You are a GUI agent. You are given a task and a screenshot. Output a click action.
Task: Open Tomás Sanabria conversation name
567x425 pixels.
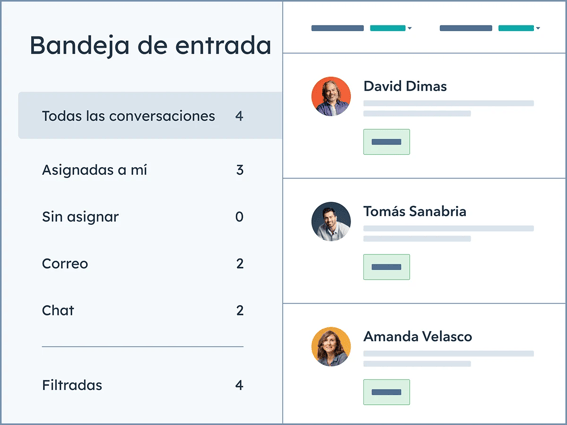click(x=415, y=211)
